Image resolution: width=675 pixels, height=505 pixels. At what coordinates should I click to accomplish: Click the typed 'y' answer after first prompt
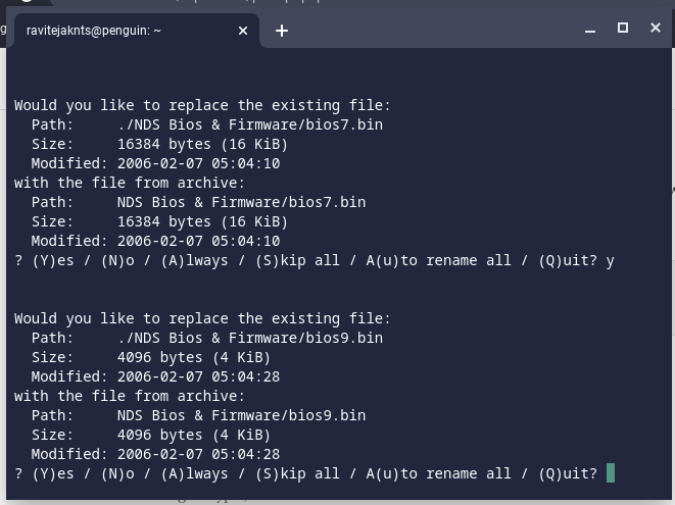point(610,260)
